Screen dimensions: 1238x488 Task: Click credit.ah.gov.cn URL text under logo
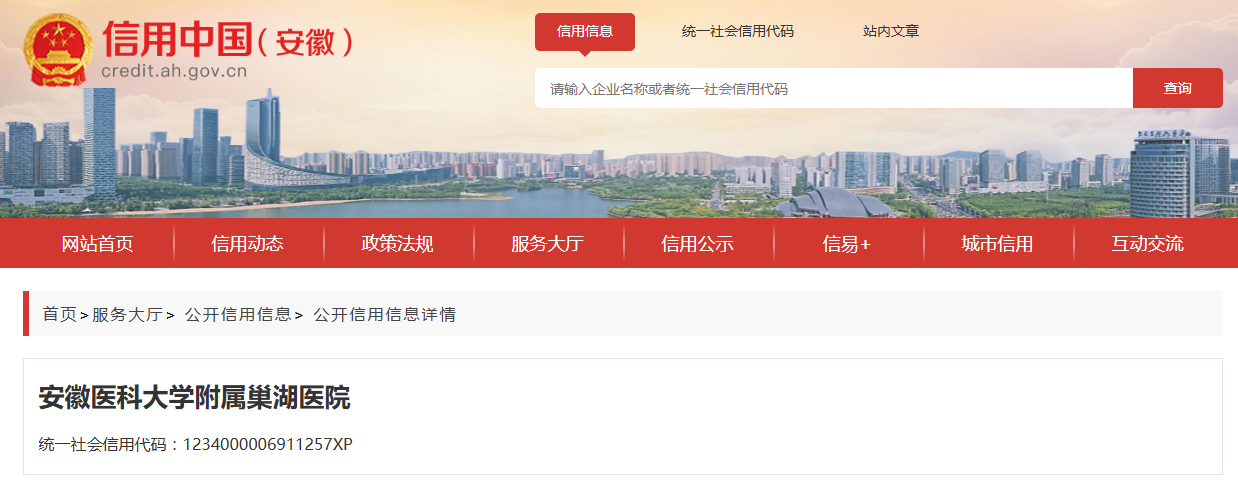[x=174, y=71]
